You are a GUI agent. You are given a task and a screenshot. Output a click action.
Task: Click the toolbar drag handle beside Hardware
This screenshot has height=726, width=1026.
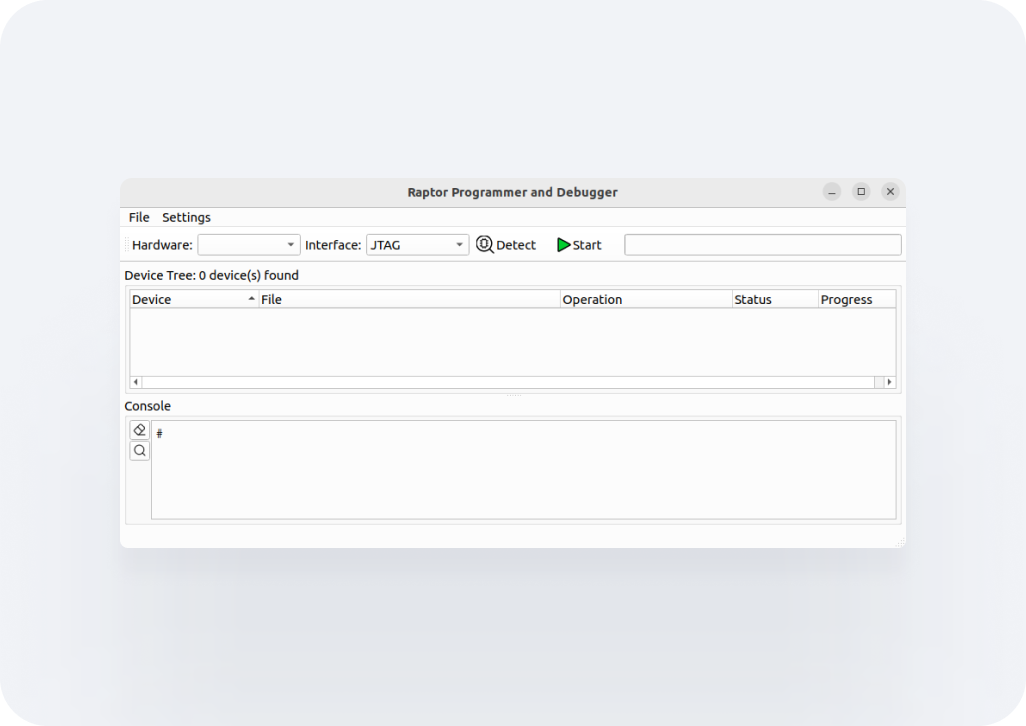tap(127, 245)
